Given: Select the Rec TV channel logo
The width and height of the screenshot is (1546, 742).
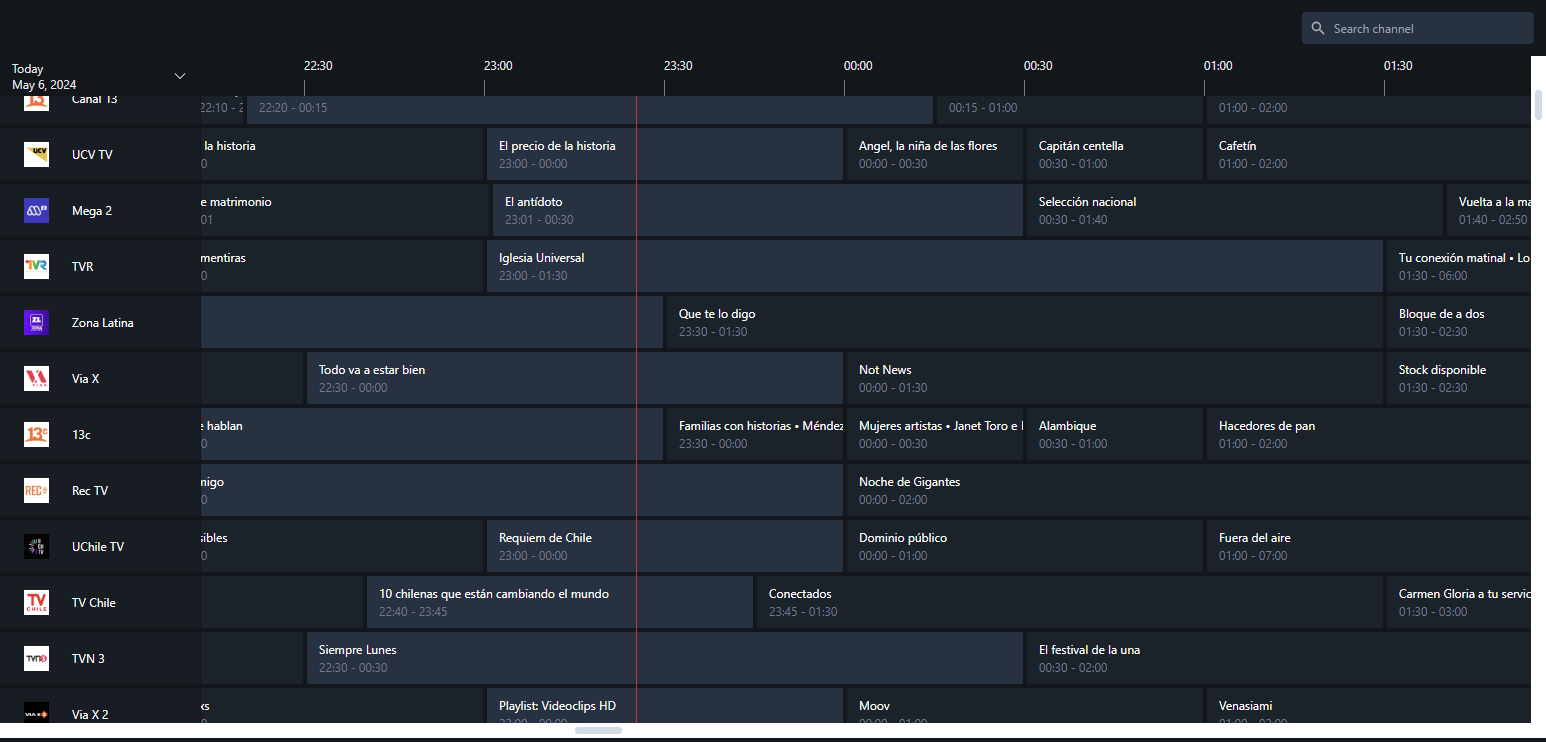Looking at the screenshot, I should pos(36,490).
